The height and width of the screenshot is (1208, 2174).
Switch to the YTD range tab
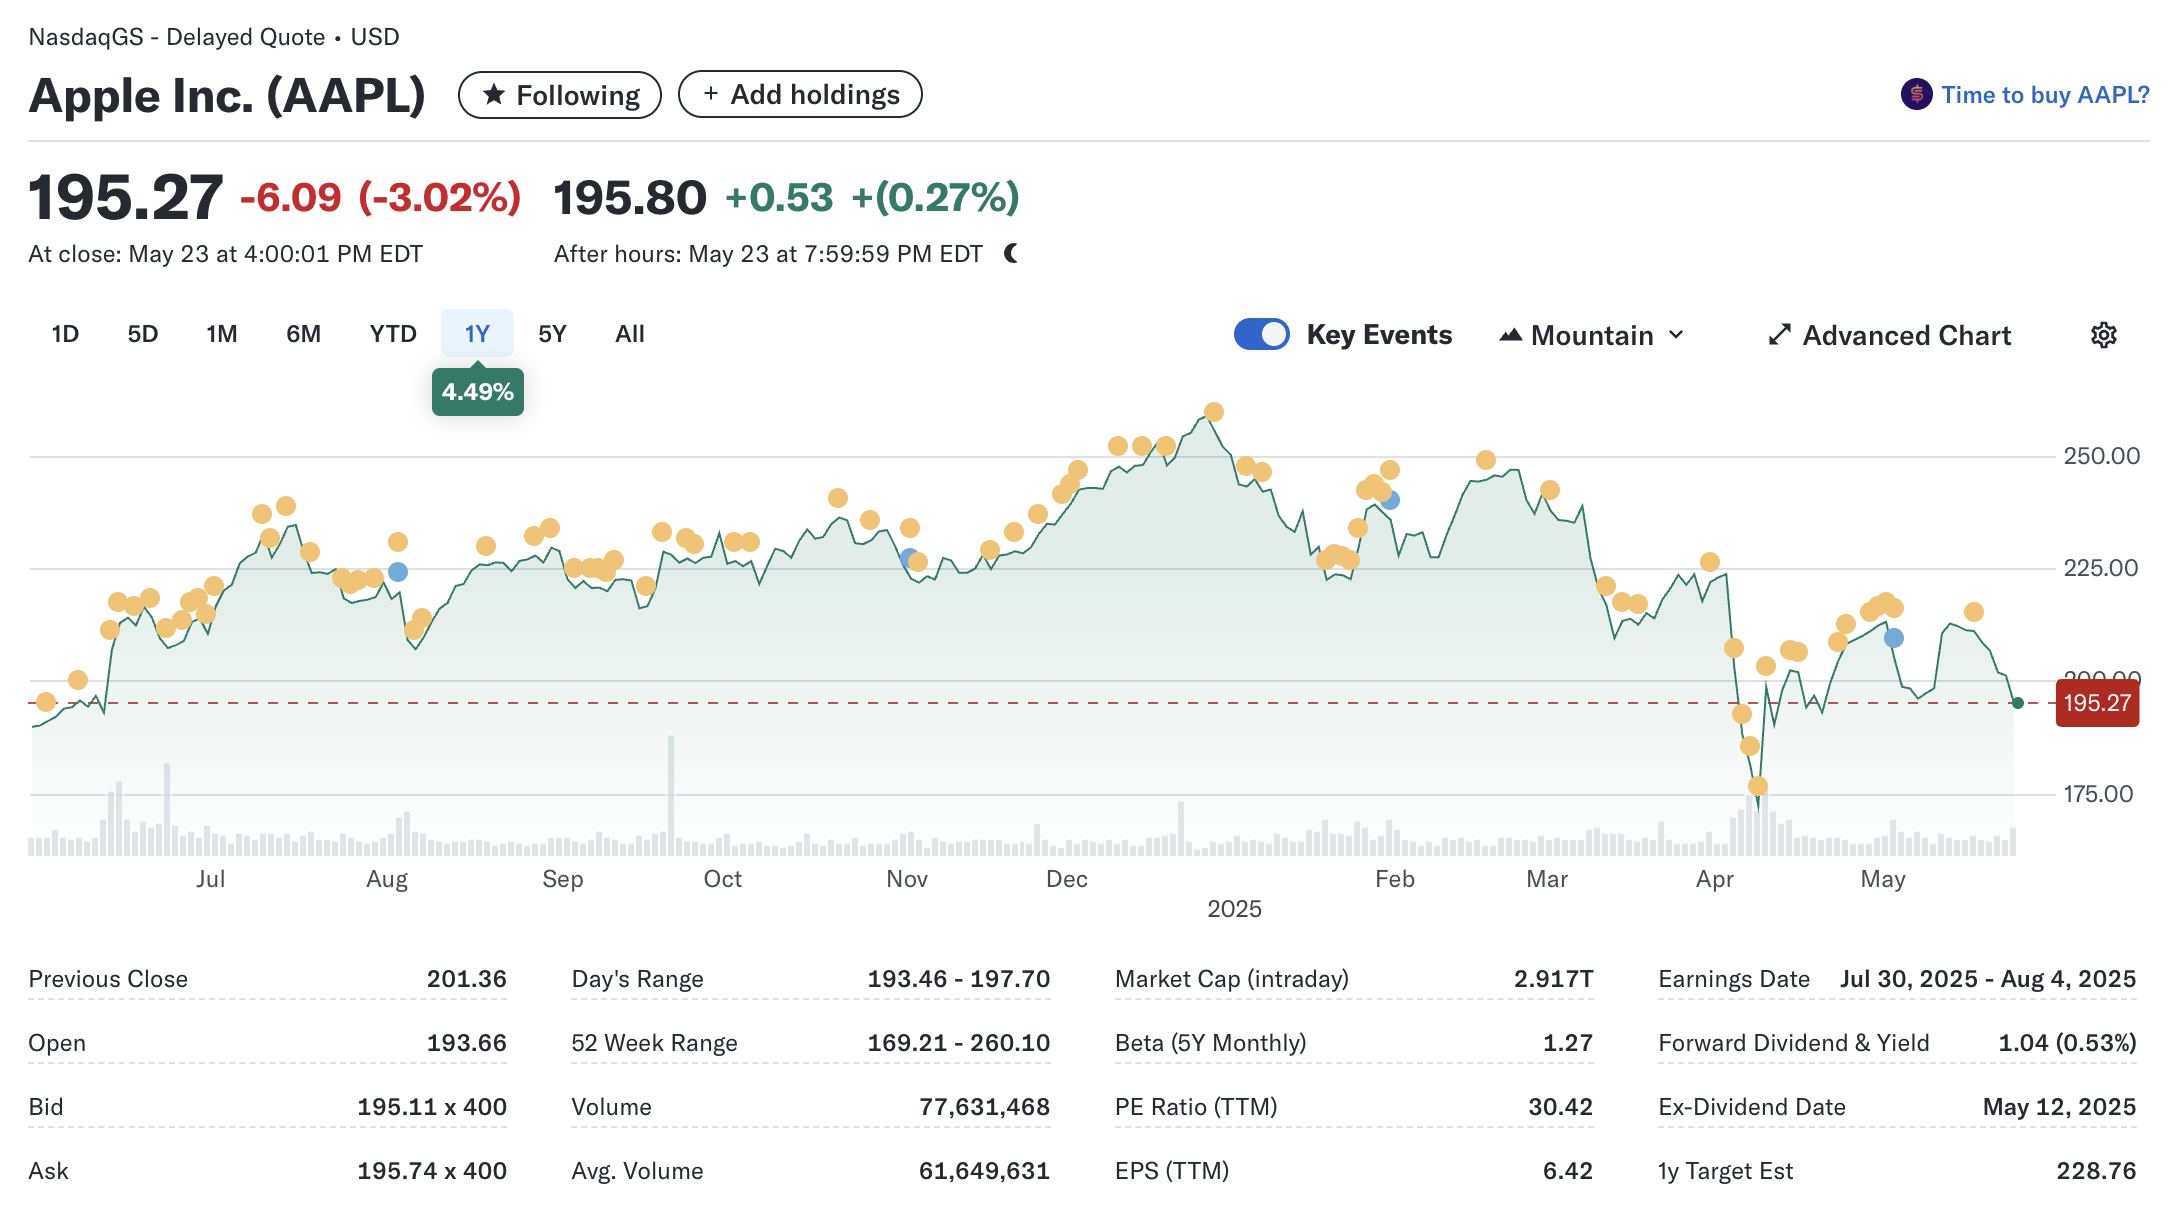[392, 334]
